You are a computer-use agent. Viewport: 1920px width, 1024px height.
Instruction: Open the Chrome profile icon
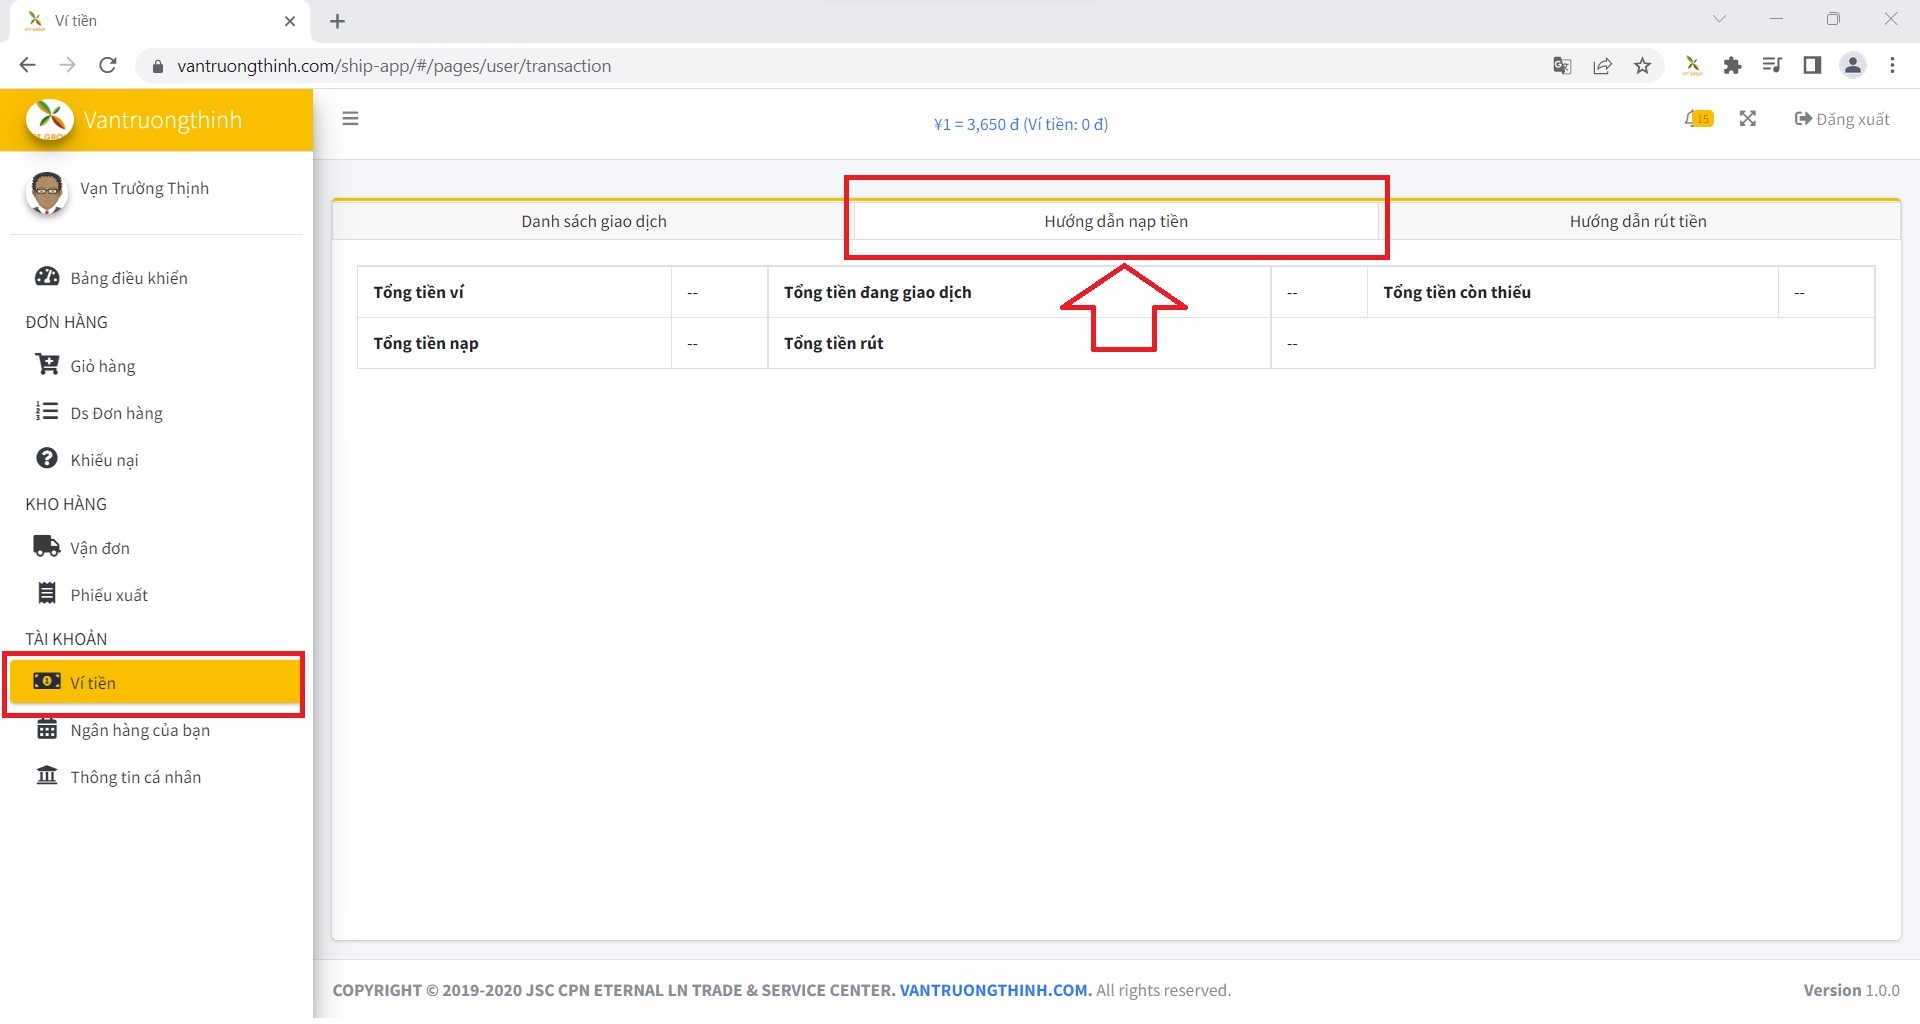tap(1852, 65)
